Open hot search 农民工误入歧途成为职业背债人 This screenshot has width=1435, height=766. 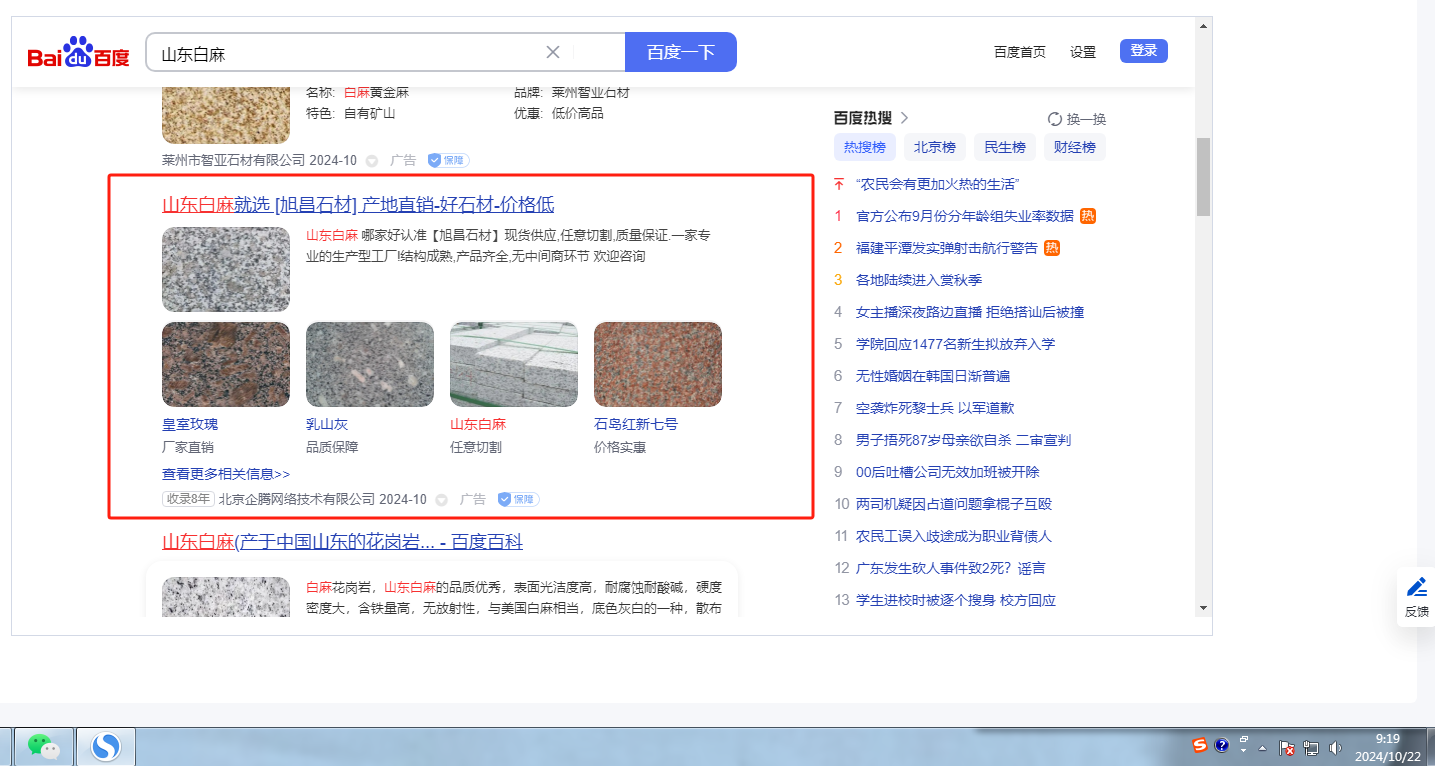[x=954, y=536]
